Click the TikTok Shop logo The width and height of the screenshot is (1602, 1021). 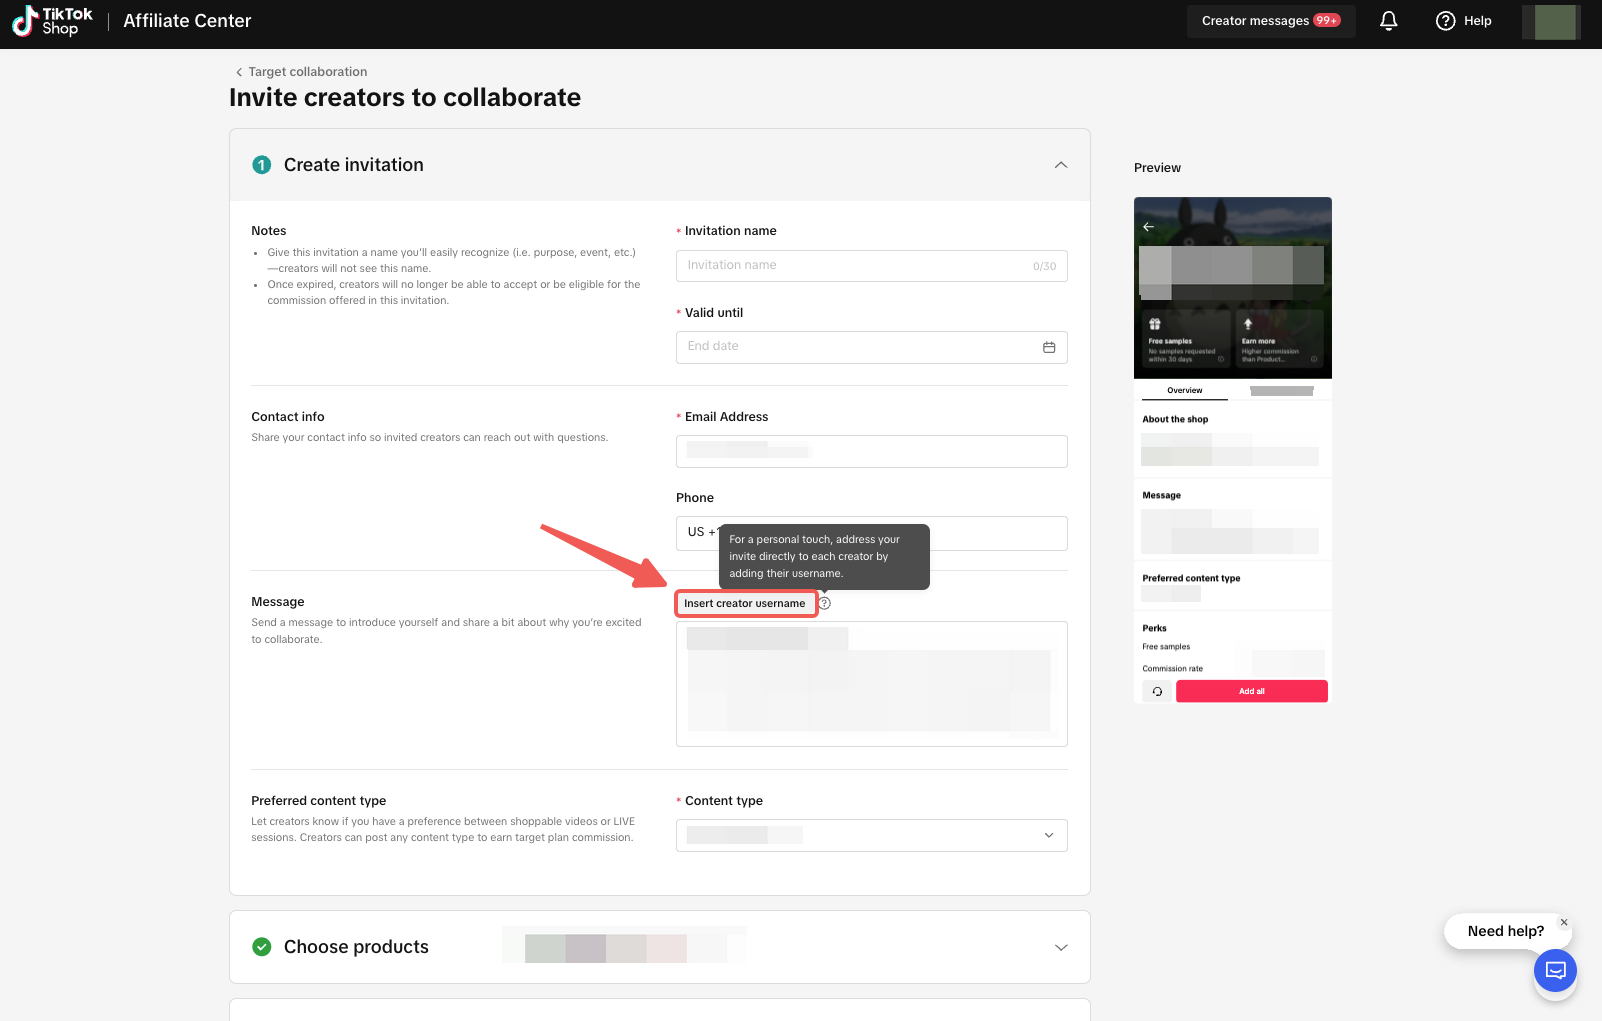[x=52, y=21]
